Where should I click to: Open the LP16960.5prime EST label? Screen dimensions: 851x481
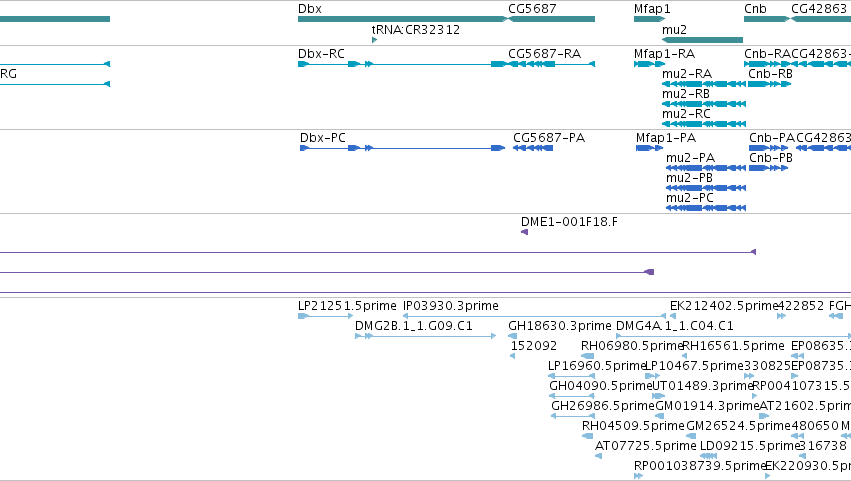pyautogui.click(x=596, y=366)
